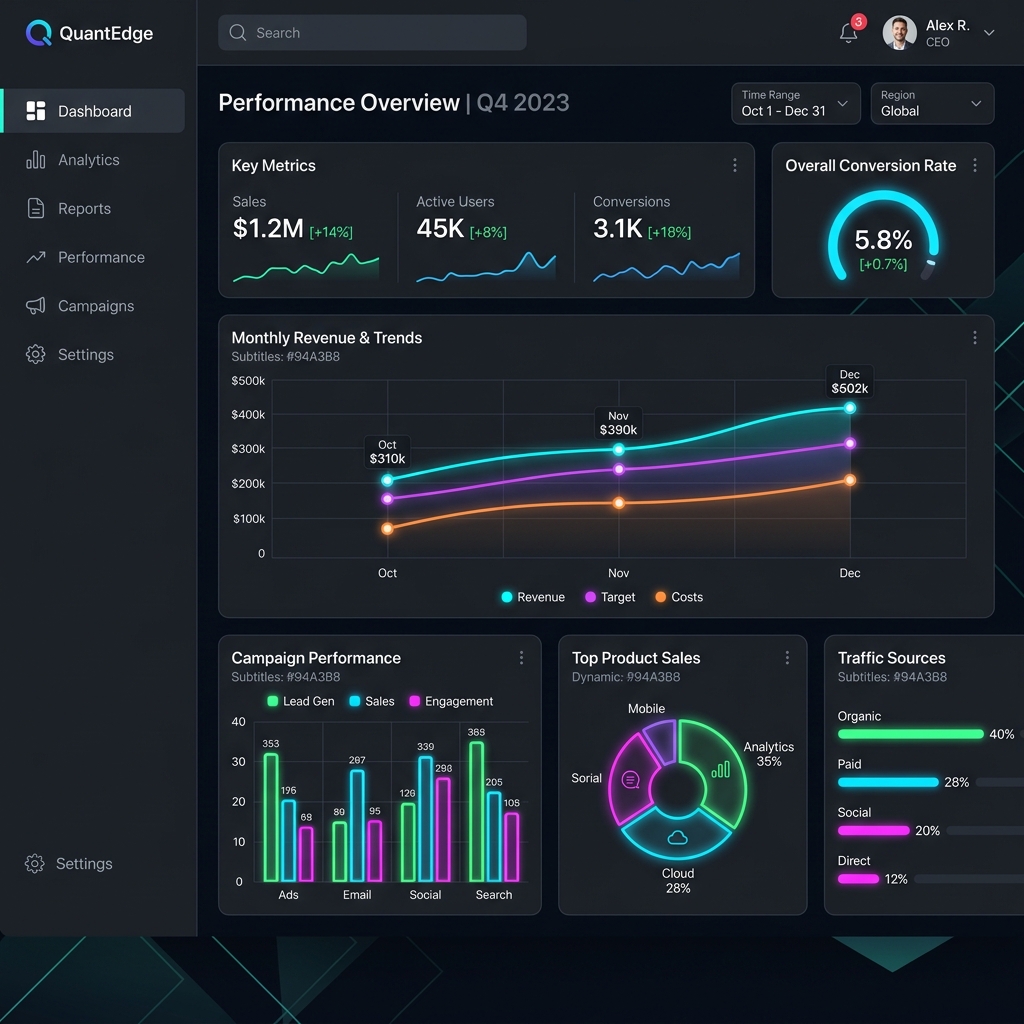Click the Nov revenue data point
The height and width of the screenshot is (1024, 1024).
618,449
